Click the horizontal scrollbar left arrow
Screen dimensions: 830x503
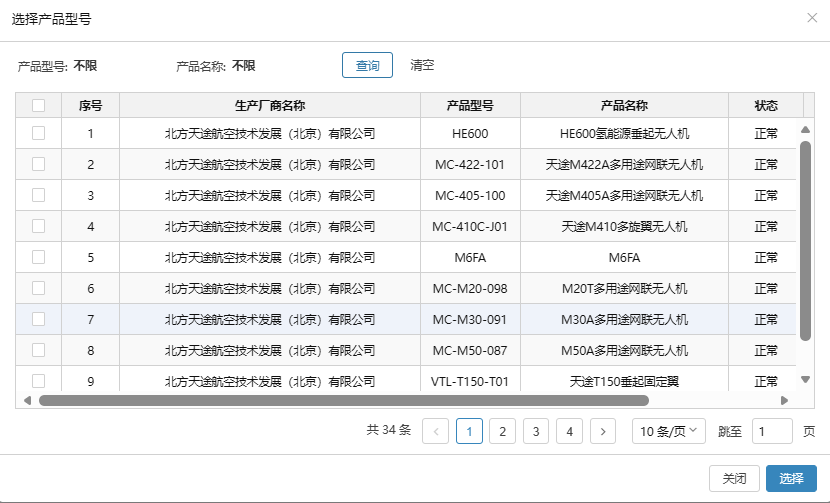(x=28, y=400)
